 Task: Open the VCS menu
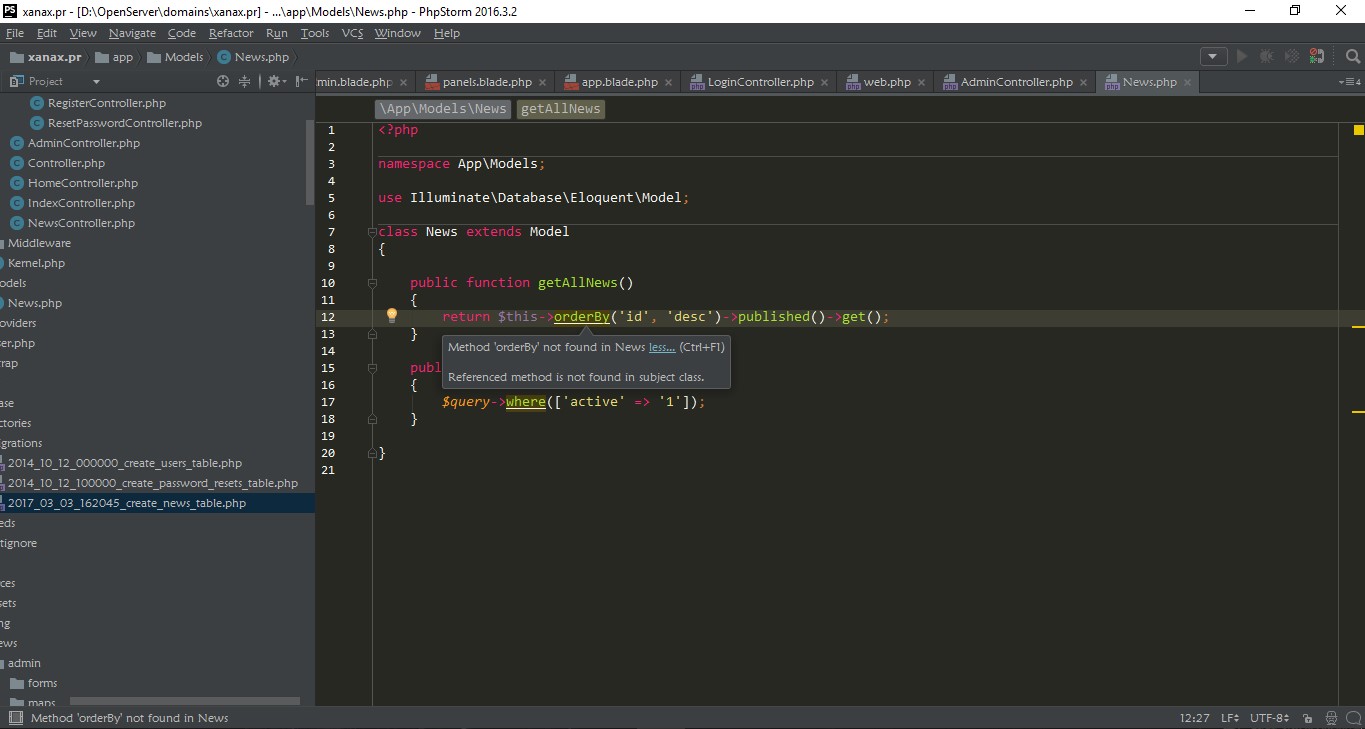click(352, 33)
